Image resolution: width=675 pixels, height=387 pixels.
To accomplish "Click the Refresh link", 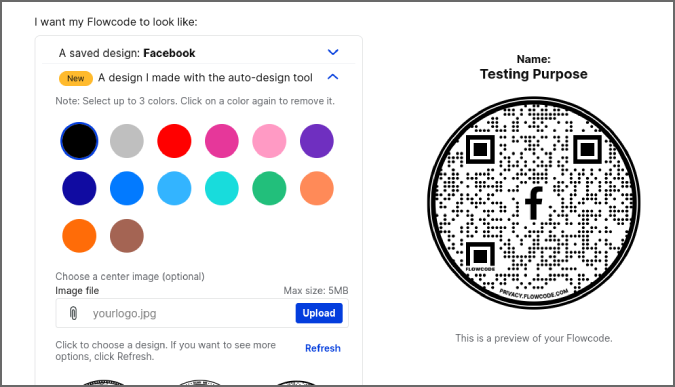I will point(322,348).
